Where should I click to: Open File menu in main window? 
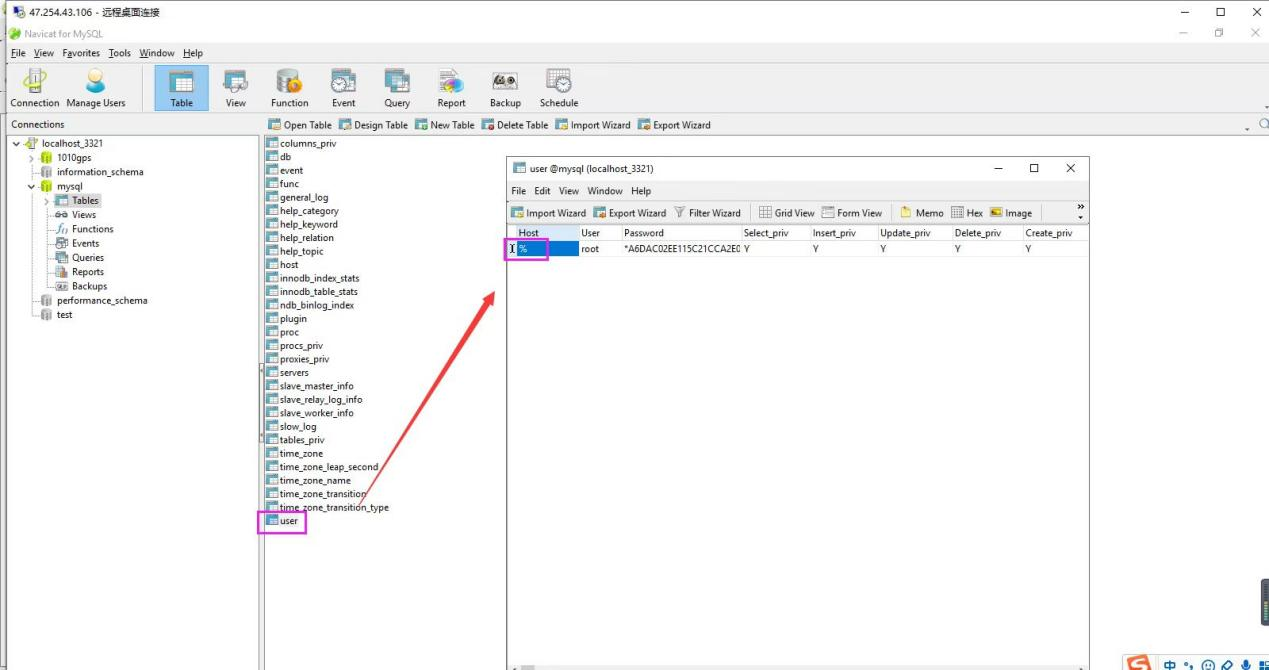(18, 53)
